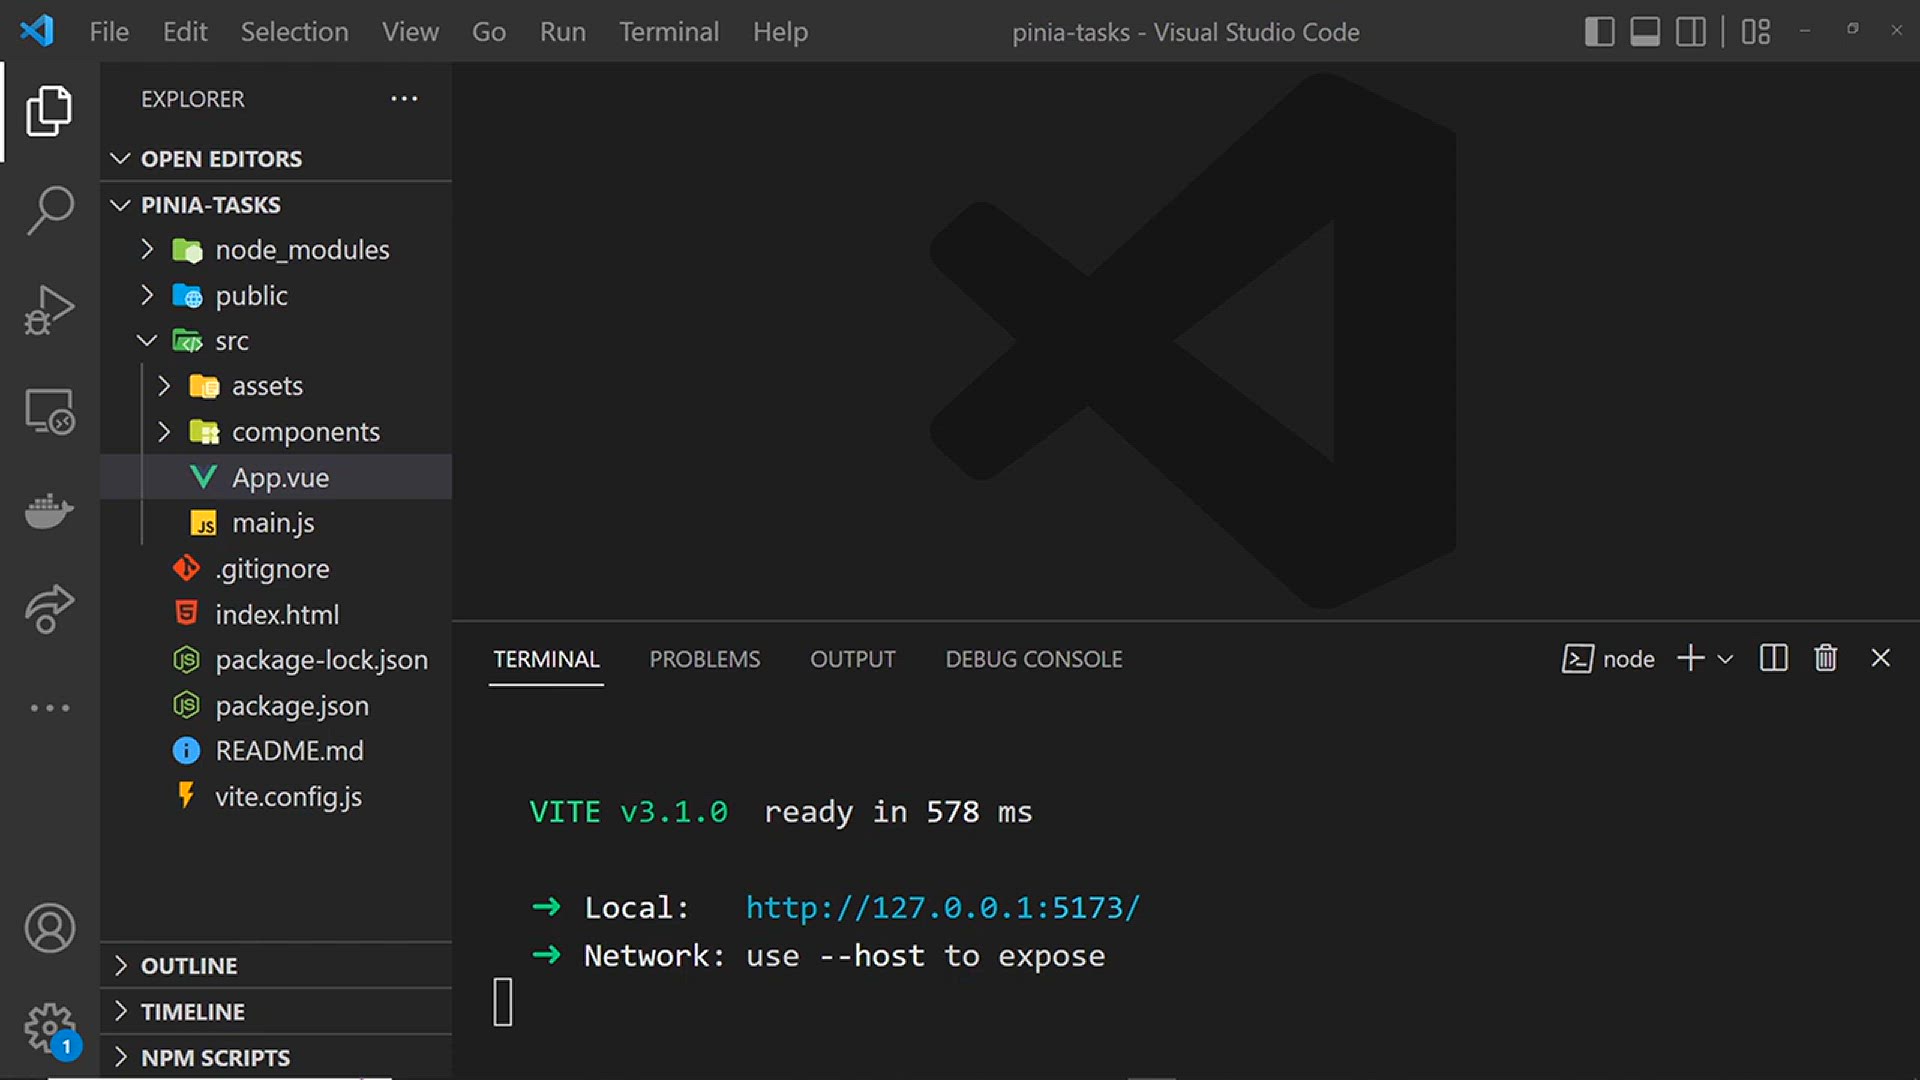Screen dimensions: 1920x1080
Task: Open the View menu
Action: (410, 32)
